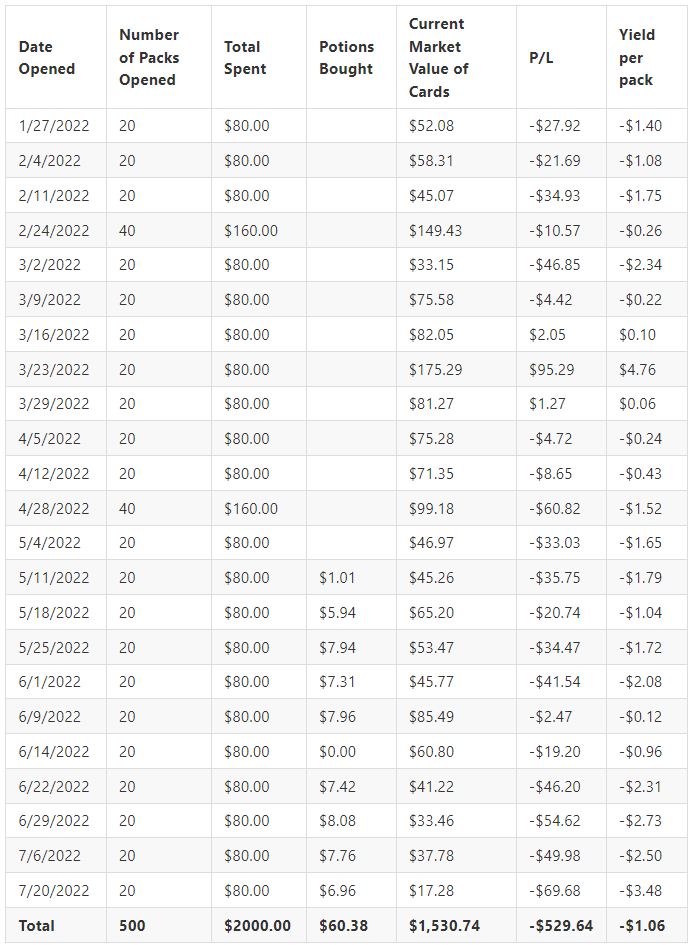Image resolution: width=693 pixels, height=945 pixels.
Task: Click the 1/27/2022 date cell
Action: pos(55,126)
